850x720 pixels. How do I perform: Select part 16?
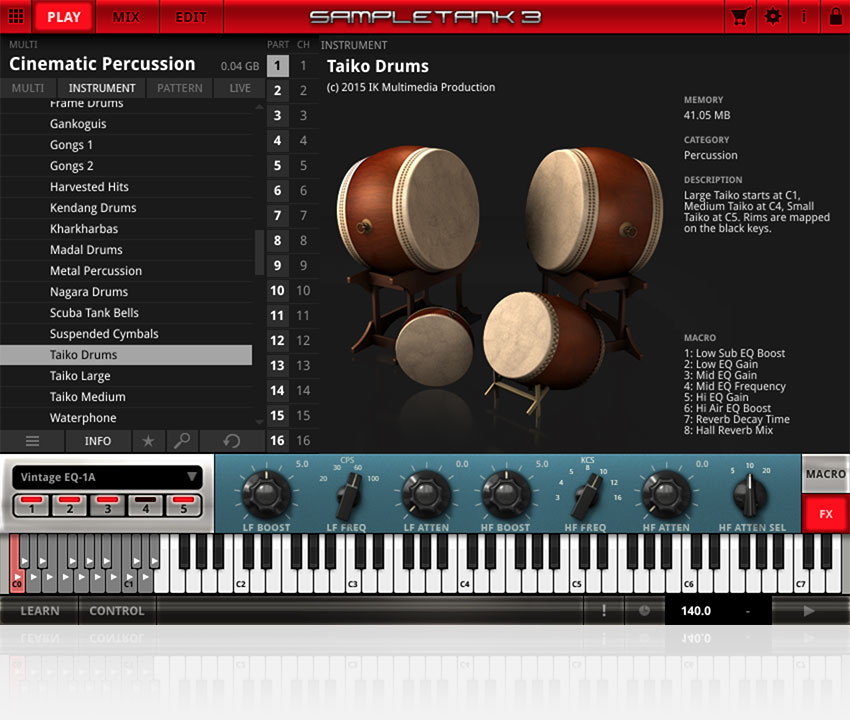[277, 440]
